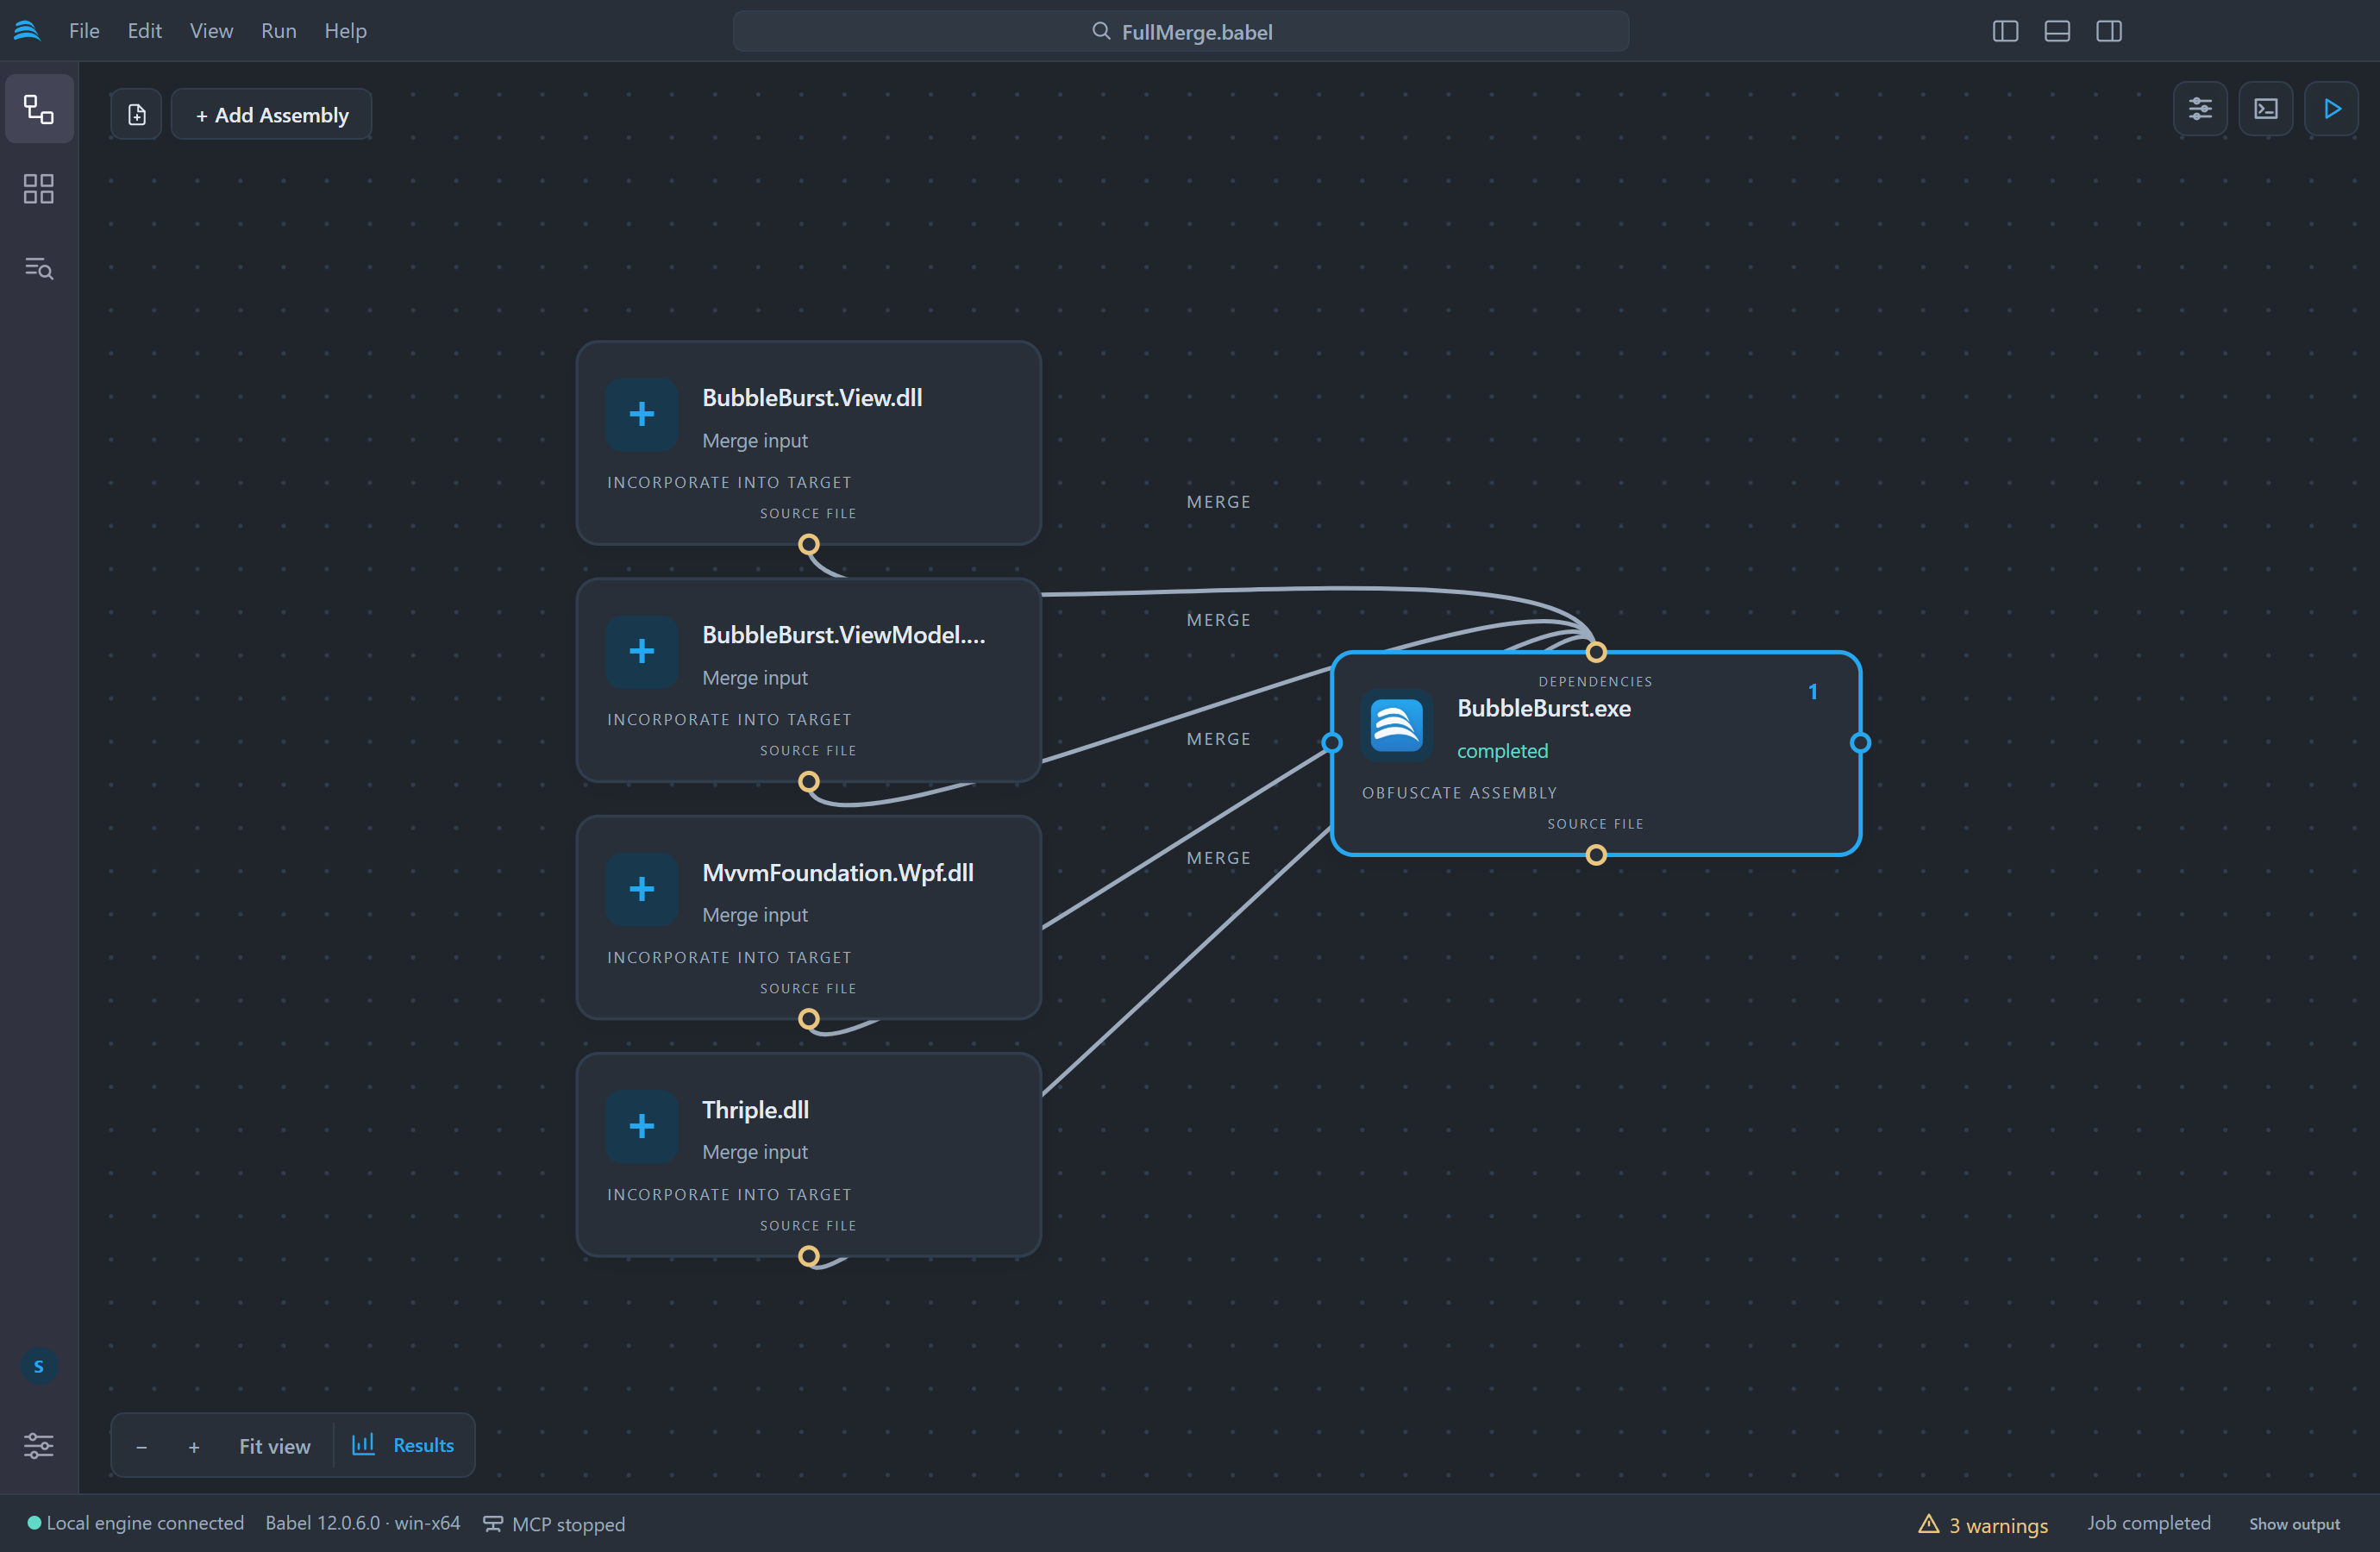Toggle the bottom panel layout
Screen dimensions: 2380x1552
(2057, 31)
